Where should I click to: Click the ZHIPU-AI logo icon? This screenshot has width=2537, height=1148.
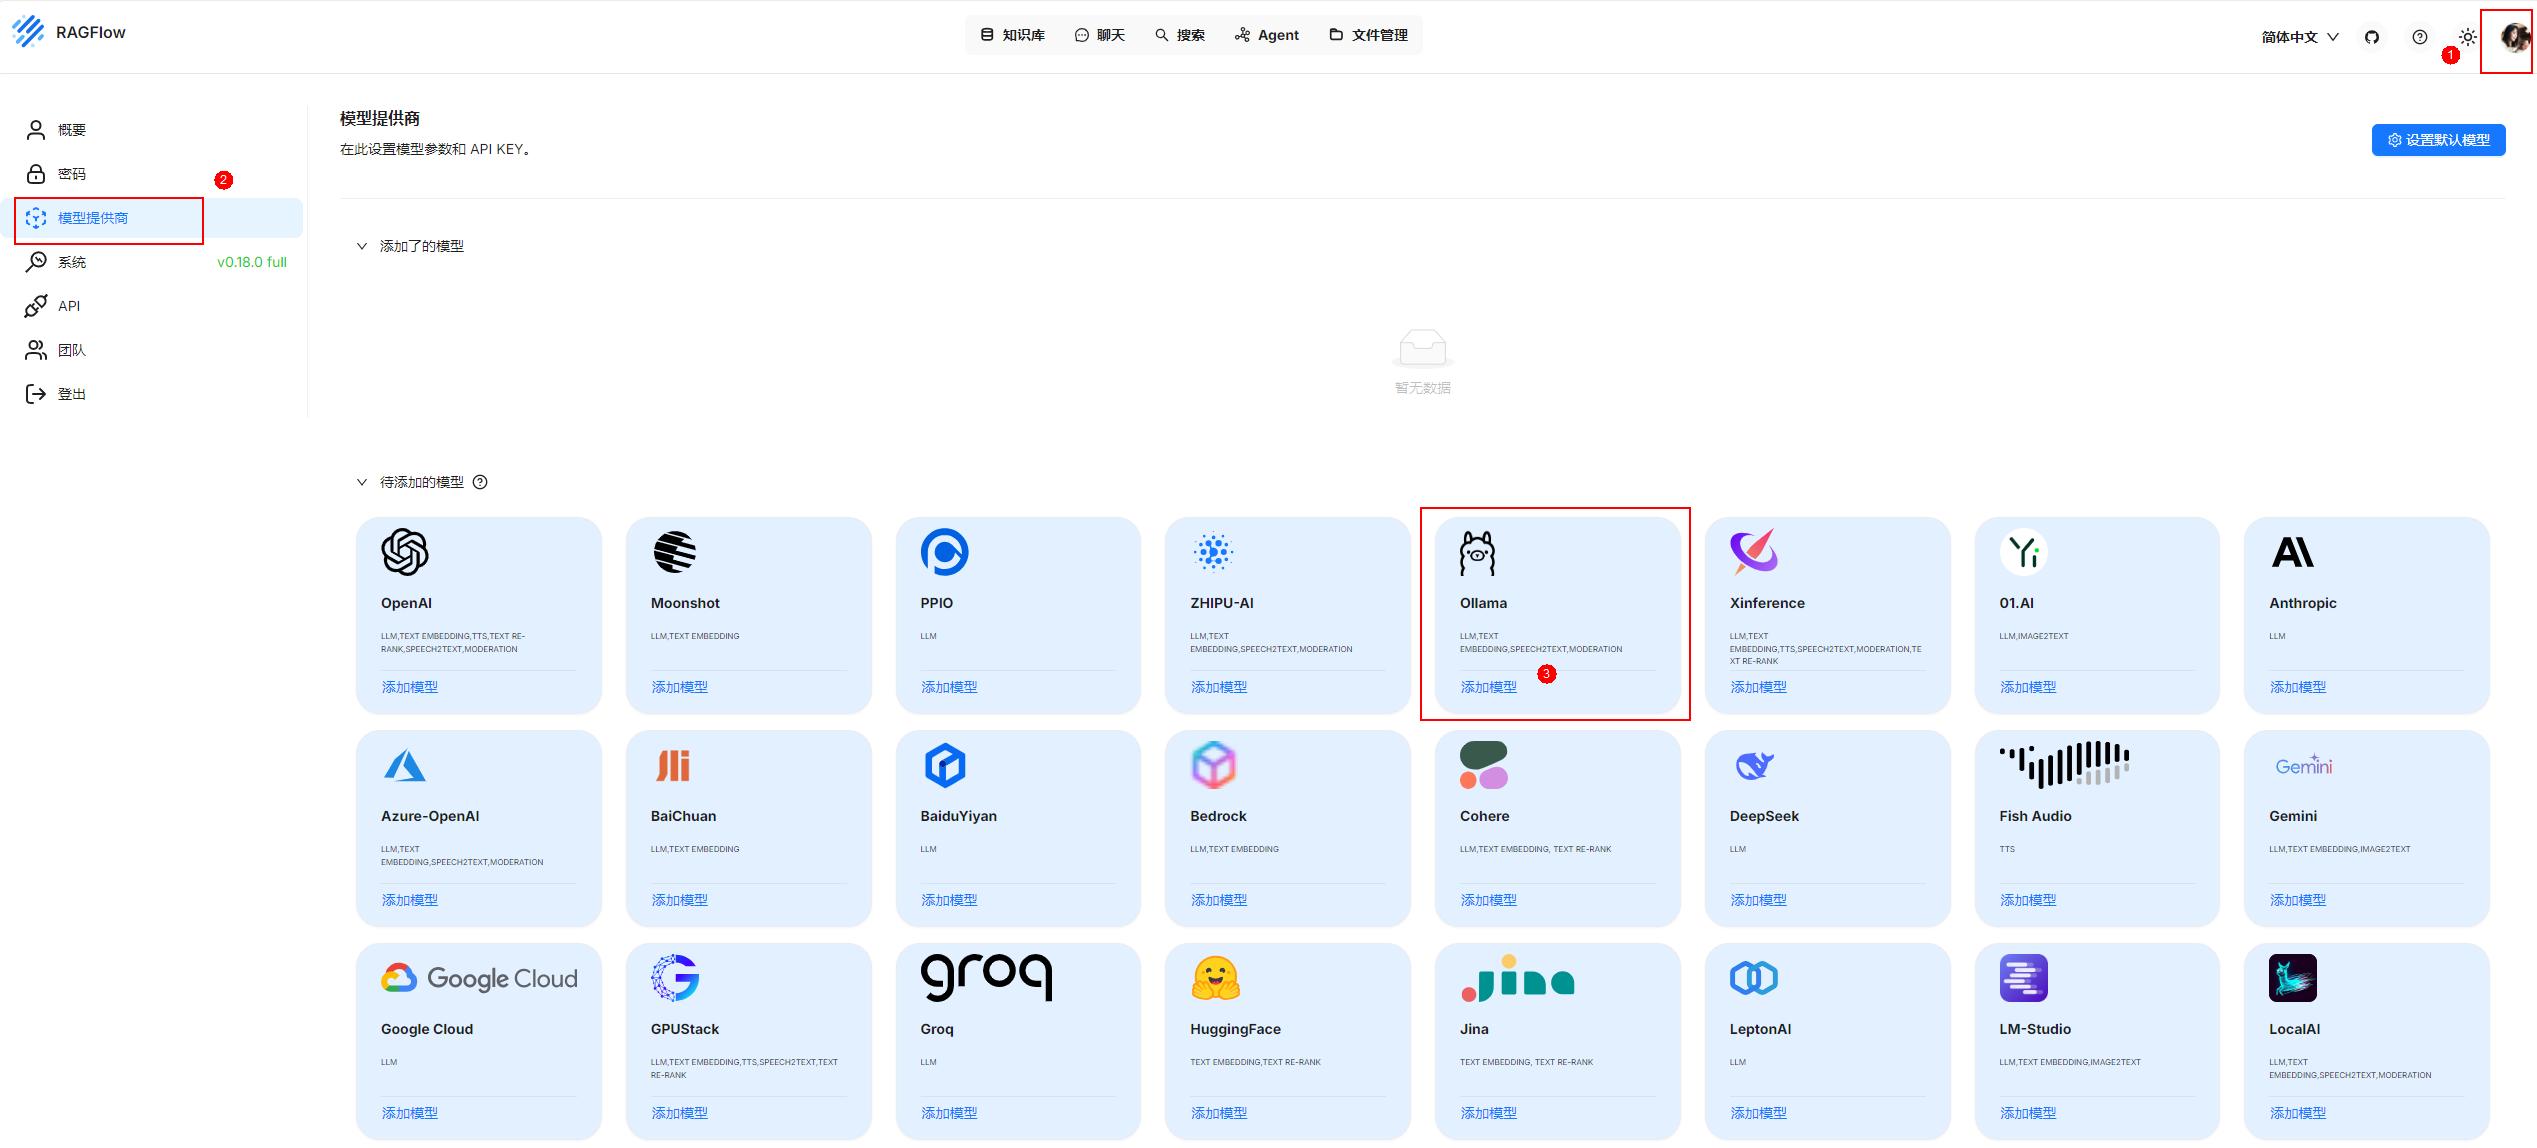point(1213,552)
